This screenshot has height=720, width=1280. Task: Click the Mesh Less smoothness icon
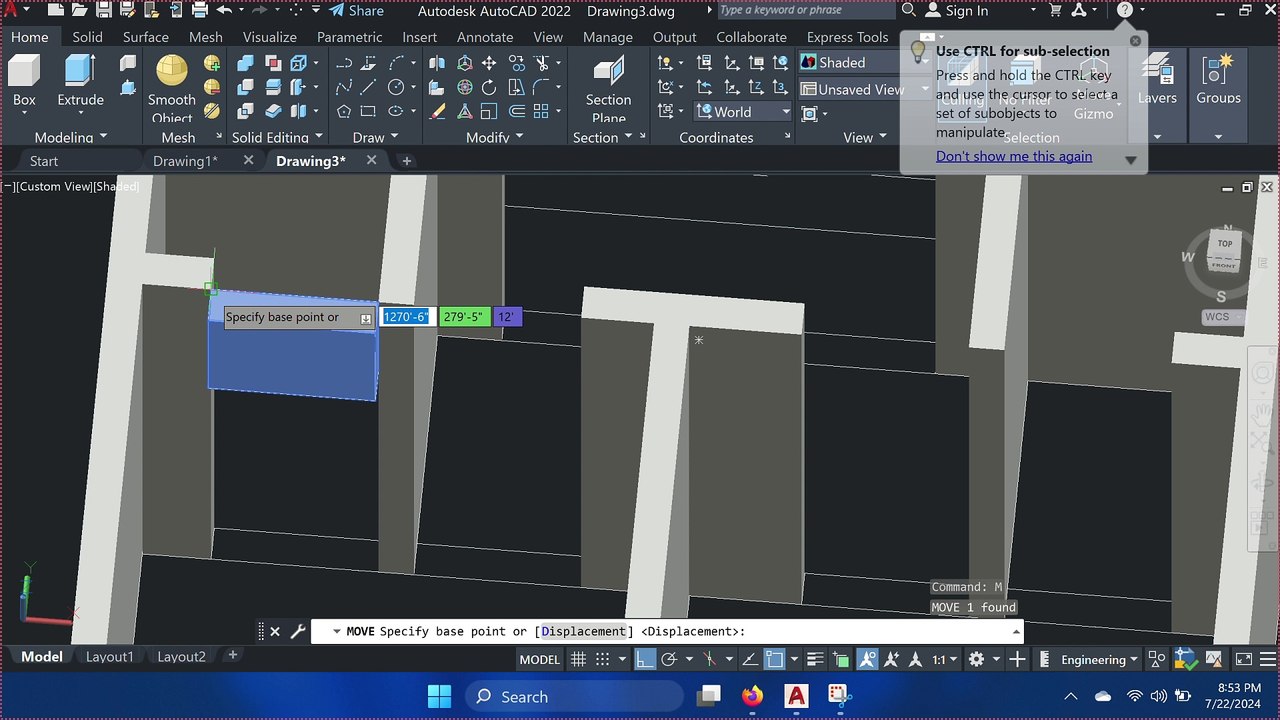[212, 88]
